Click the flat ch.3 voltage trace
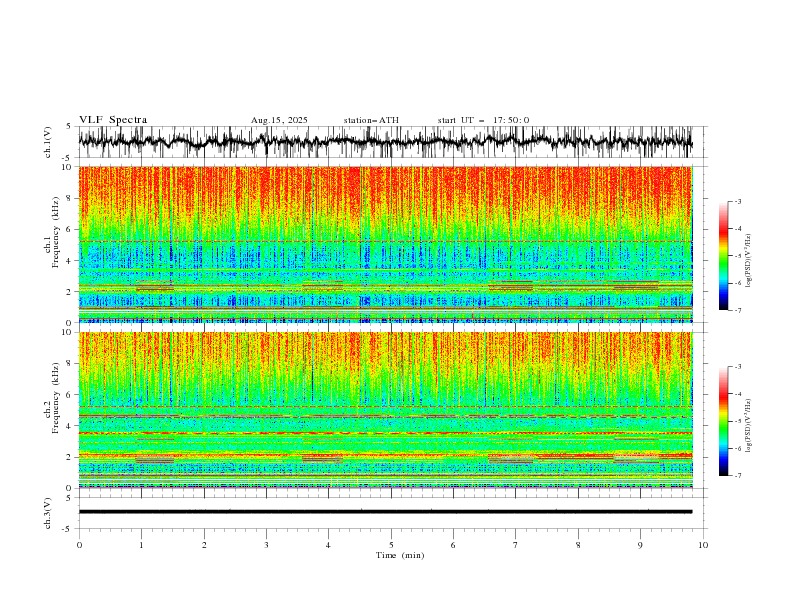This screenshot has height=612, width=792. pyautogui.click(x=385, y=512)
